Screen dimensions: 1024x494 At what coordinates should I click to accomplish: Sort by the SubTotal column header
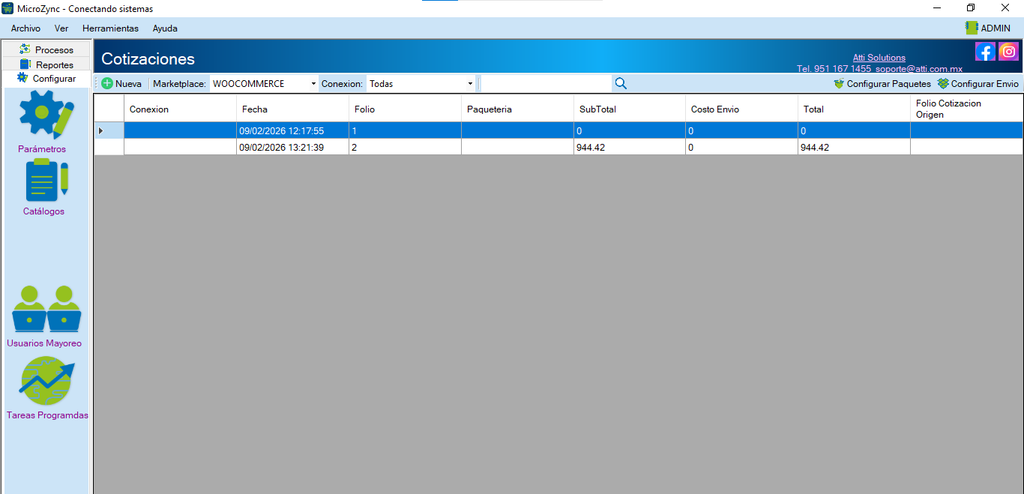pyautogui.click(x=630, y=109)
